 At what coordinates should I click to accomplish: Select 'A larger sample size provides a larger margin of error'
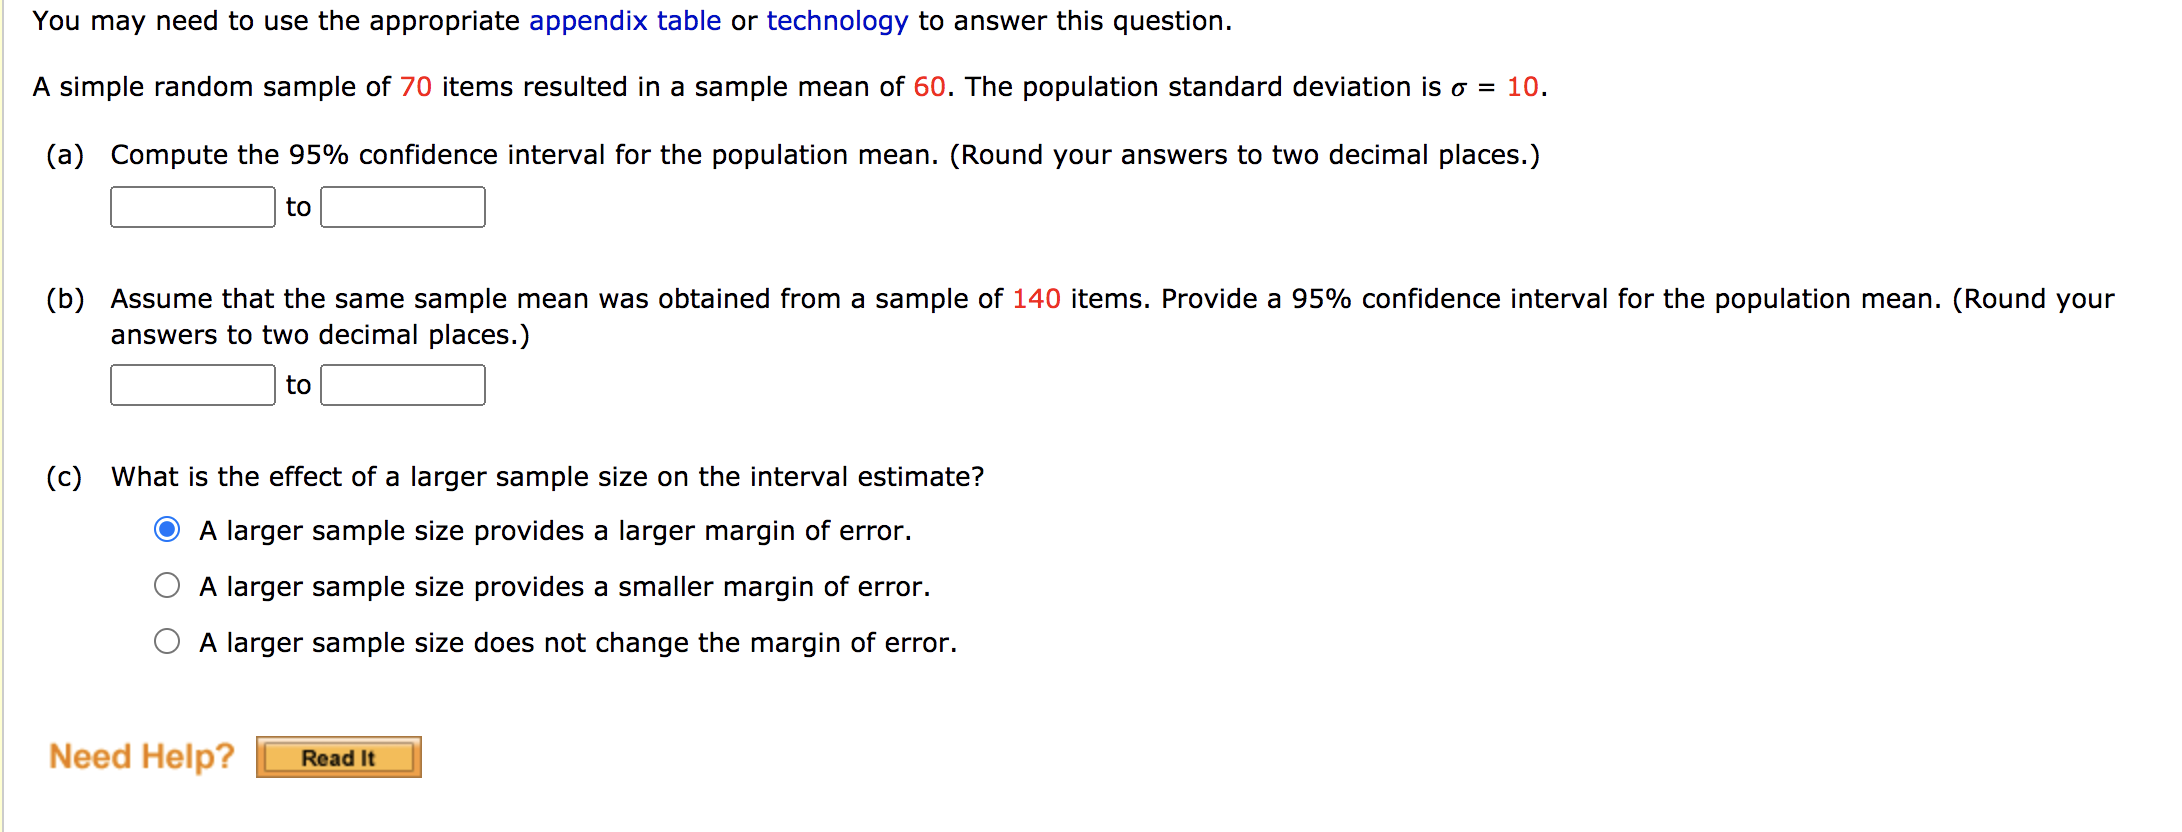(166, 530)
